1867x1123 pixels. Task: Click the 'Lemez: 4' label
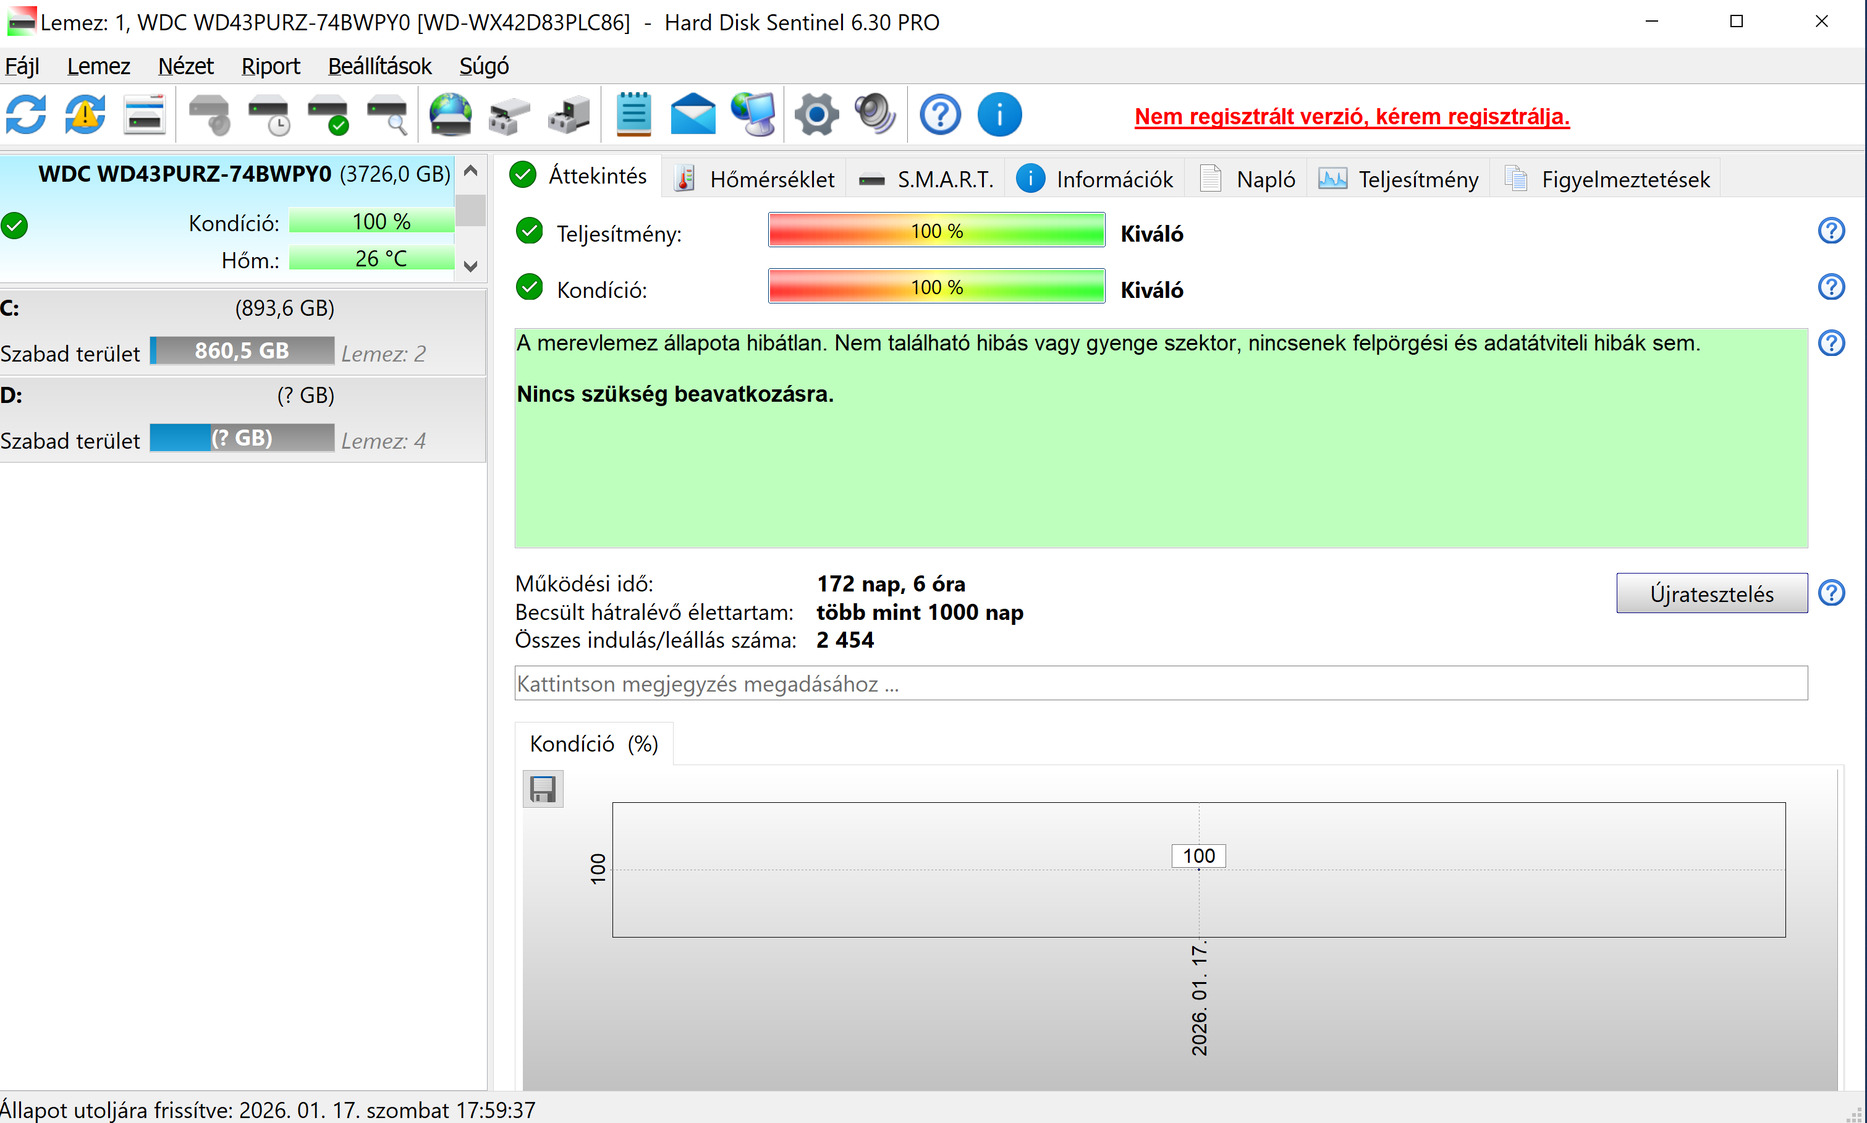point(384,441)
